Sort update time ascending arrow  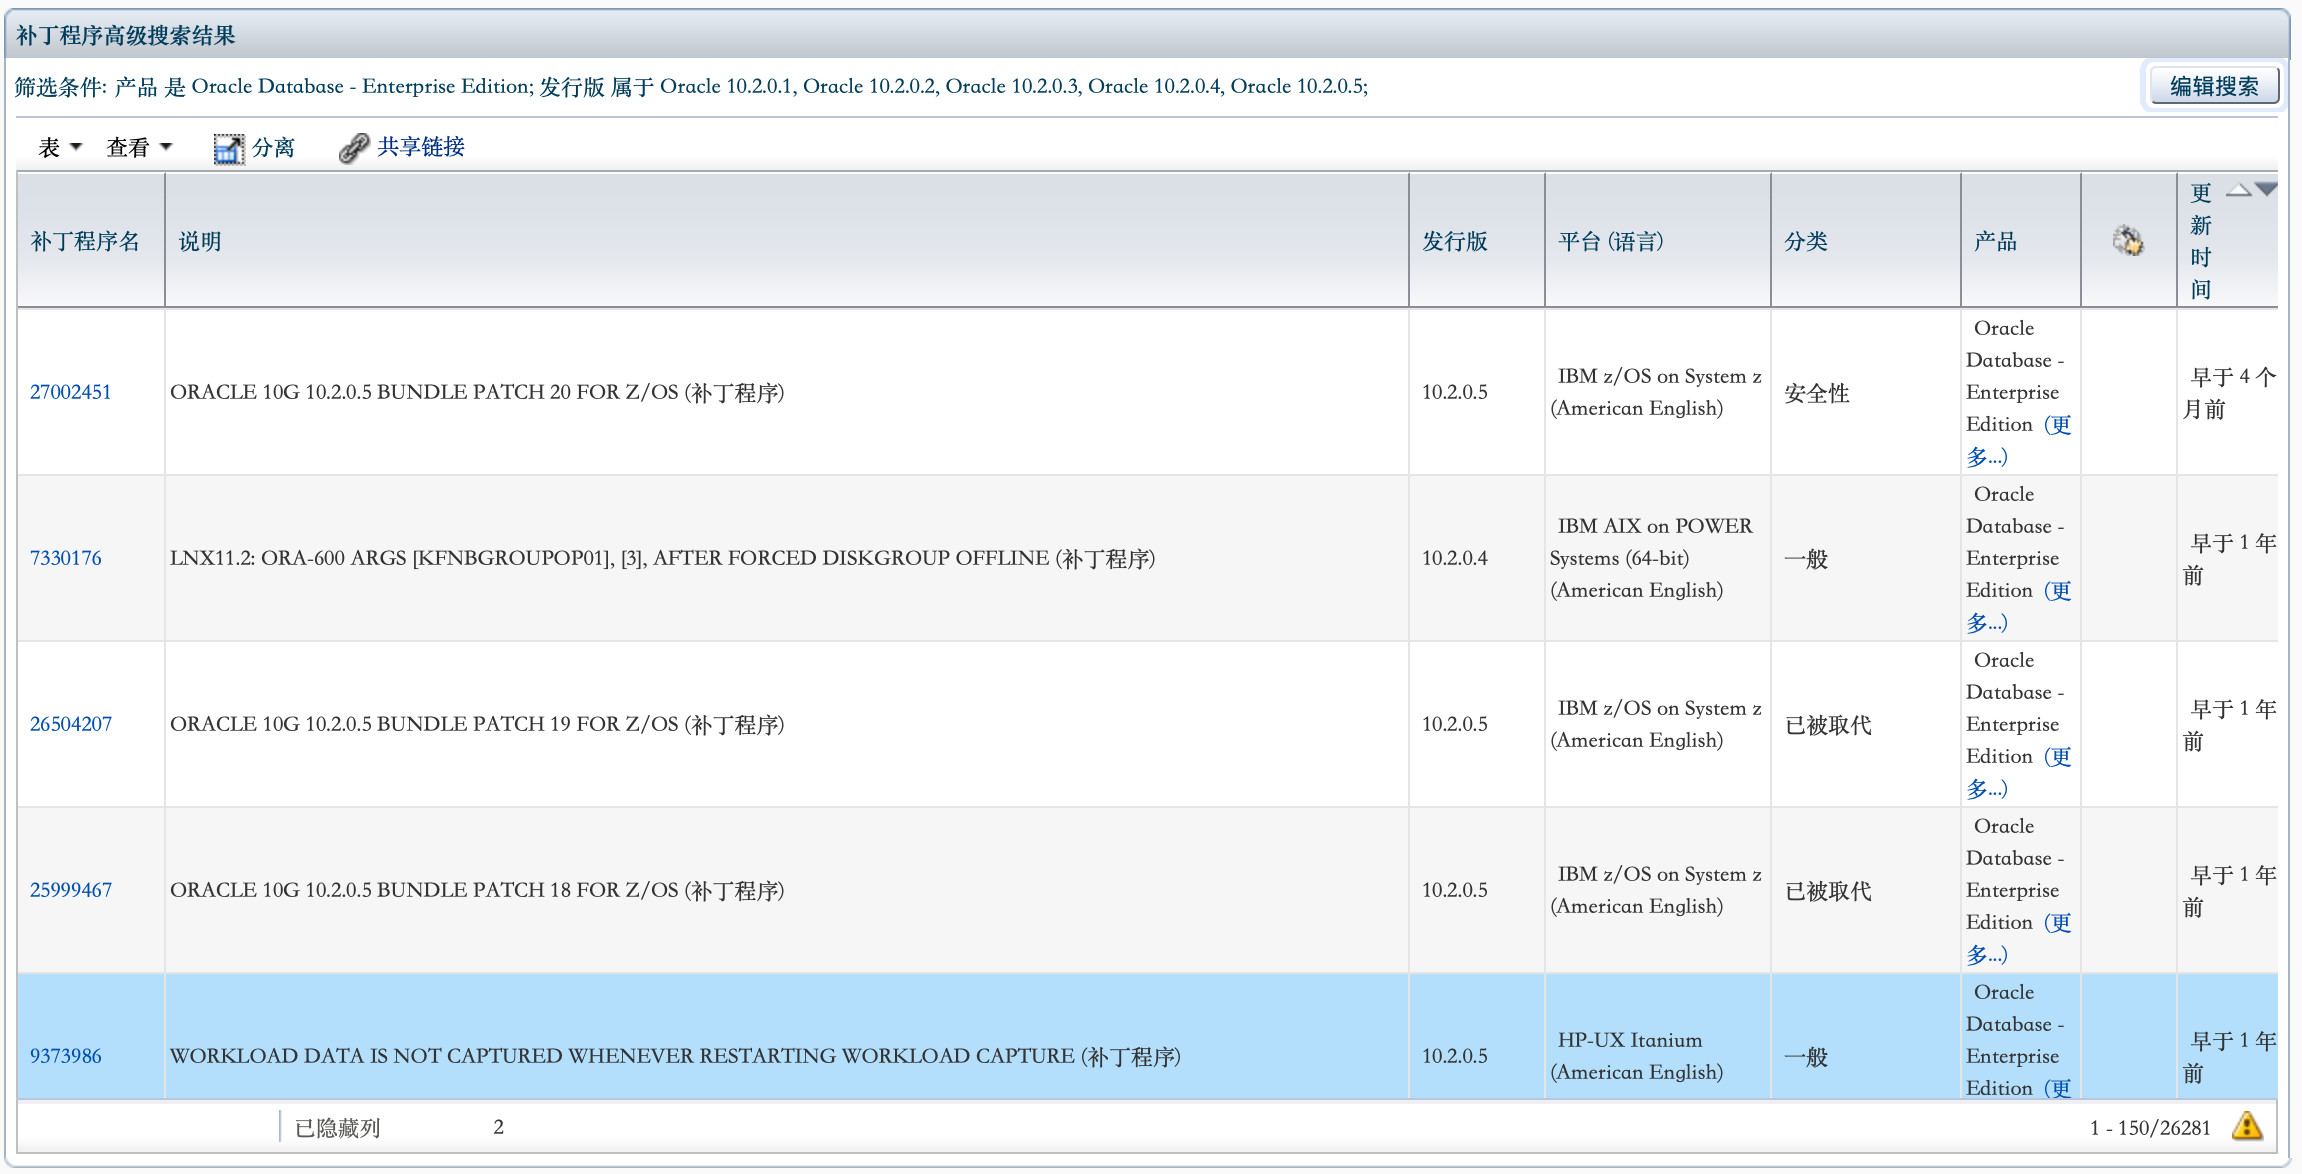2238,190
